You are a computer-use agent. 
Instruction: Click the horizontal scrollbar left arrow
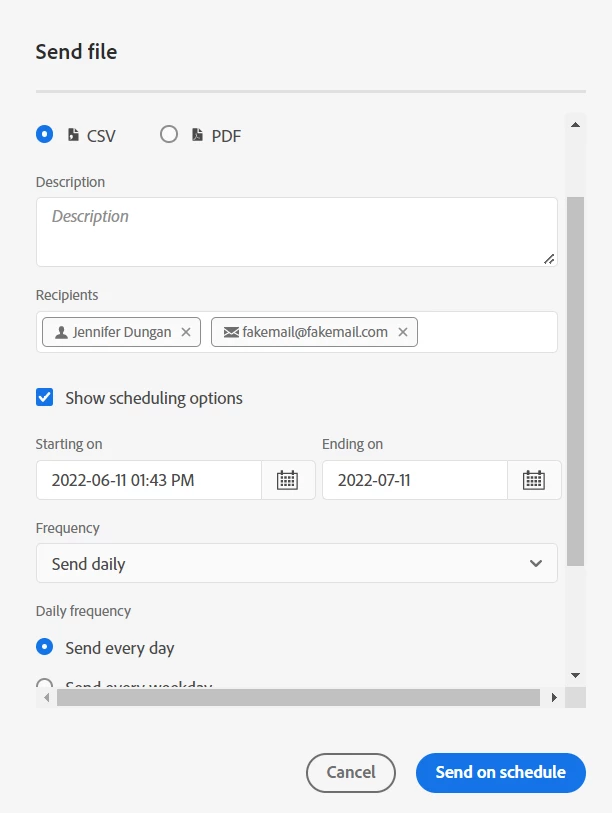(47, 697)
